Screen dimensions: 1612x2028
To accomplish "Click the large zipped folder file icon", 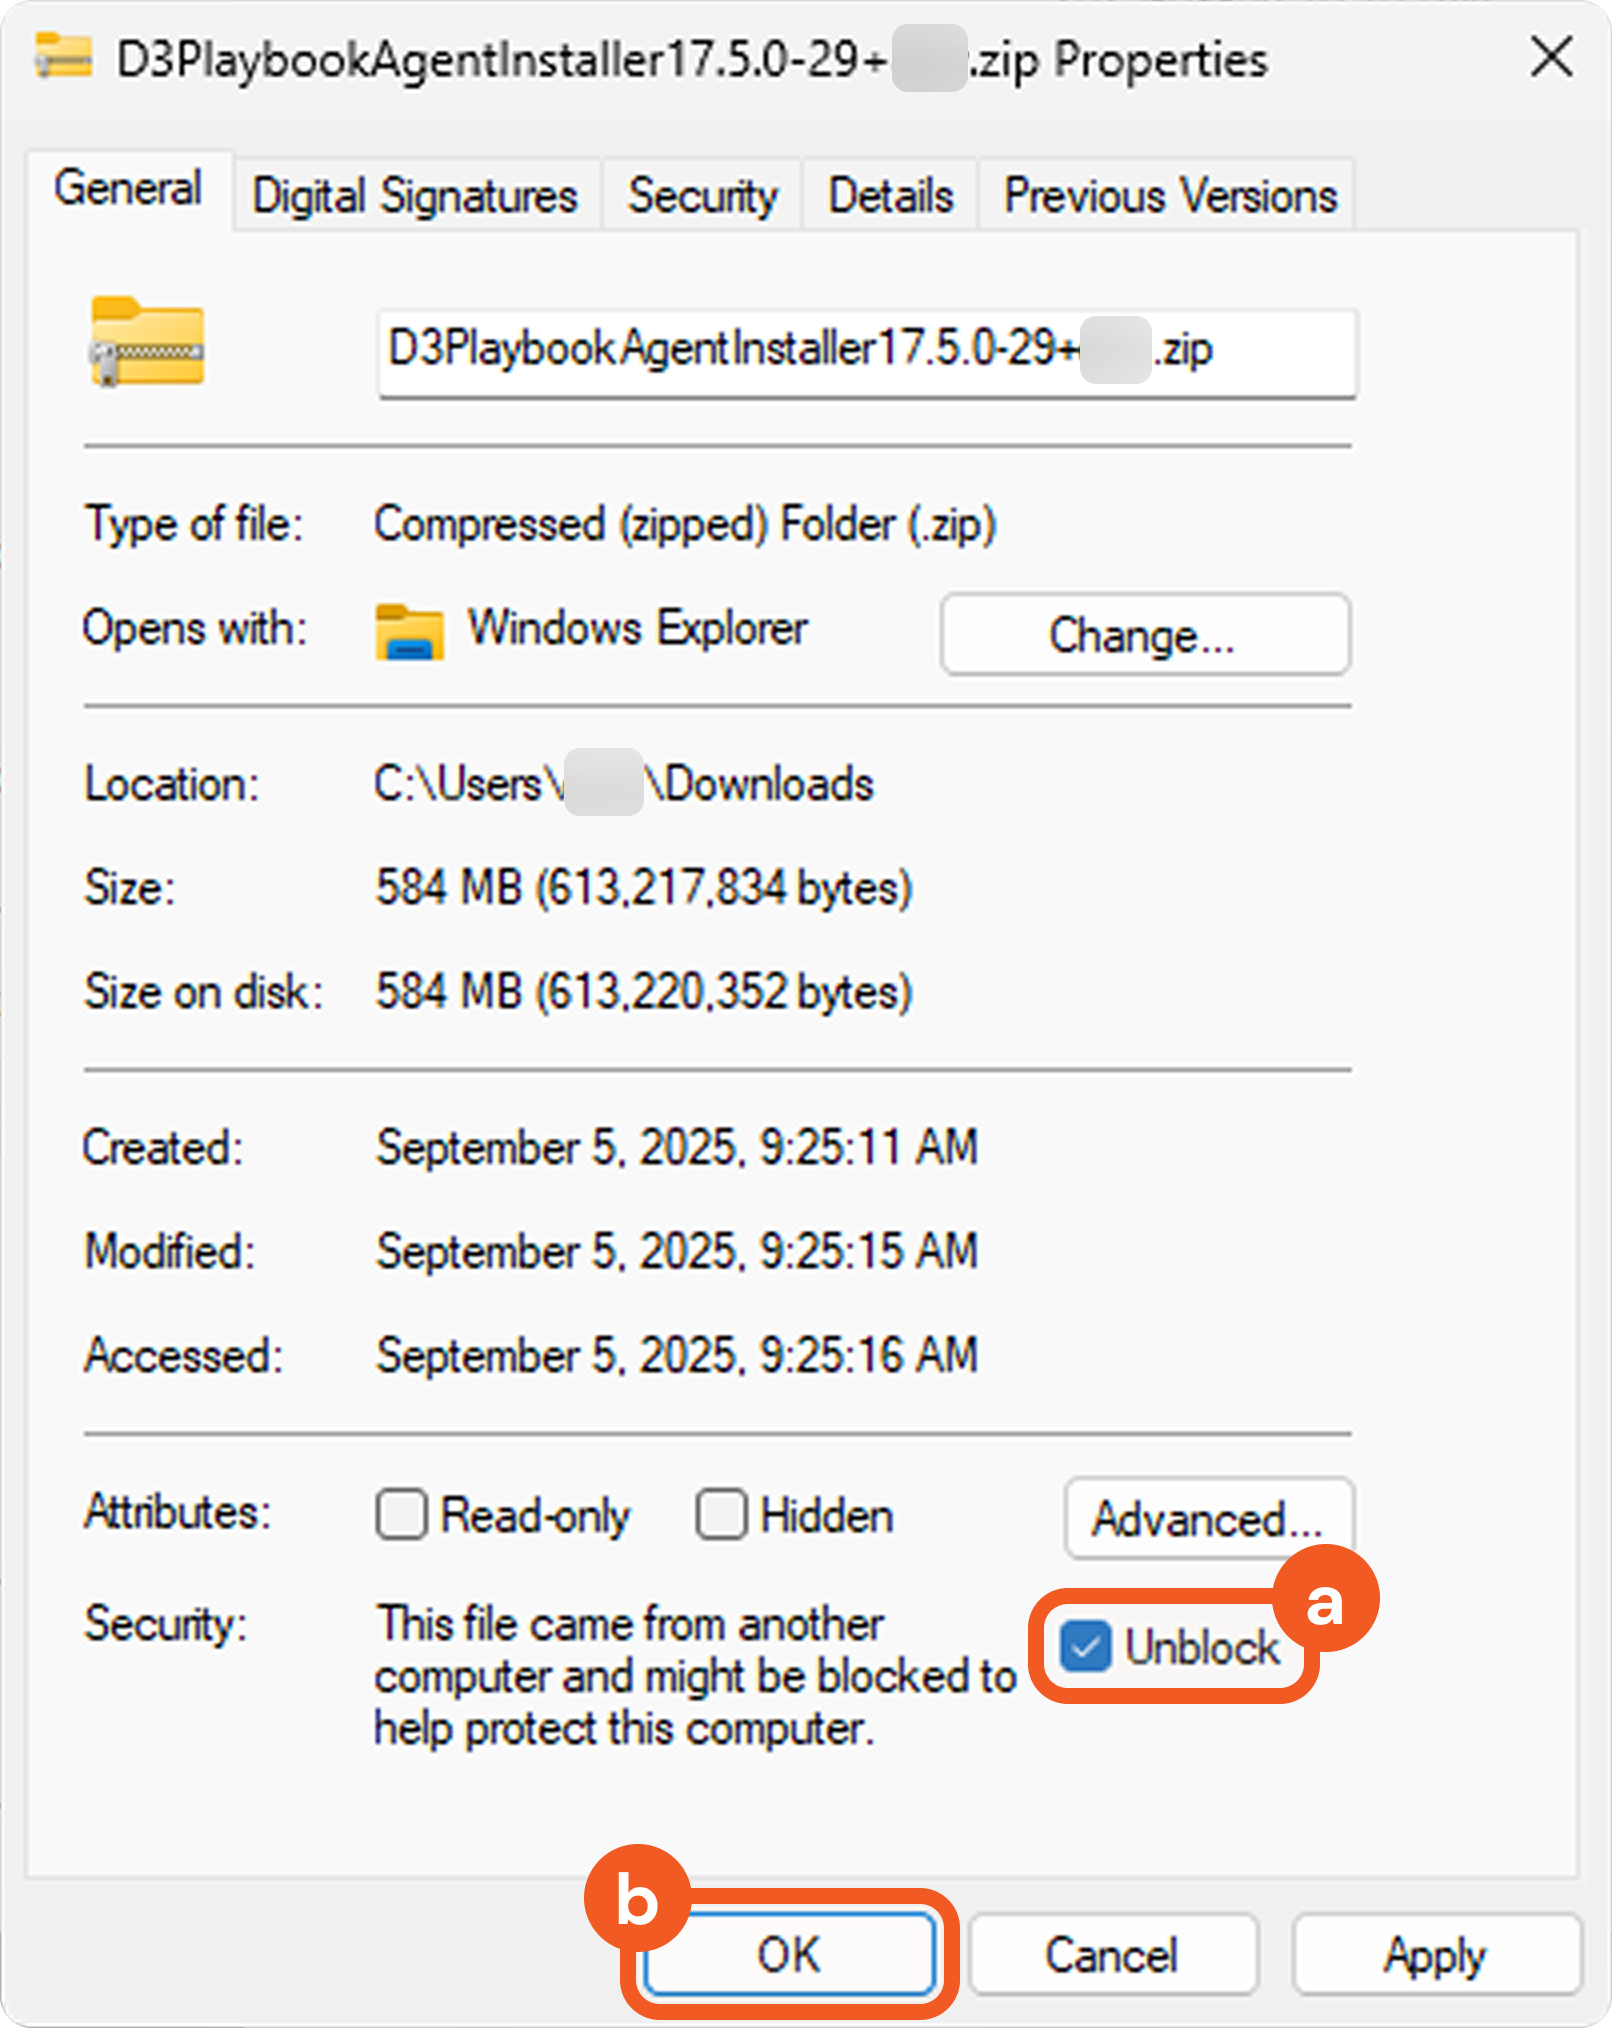I will (x=148, y=343).
